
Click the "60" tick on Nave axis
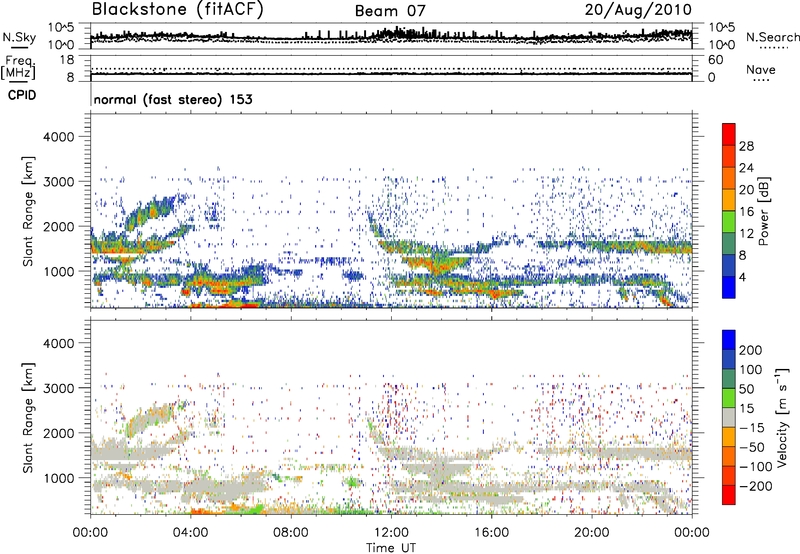(715, 60)
